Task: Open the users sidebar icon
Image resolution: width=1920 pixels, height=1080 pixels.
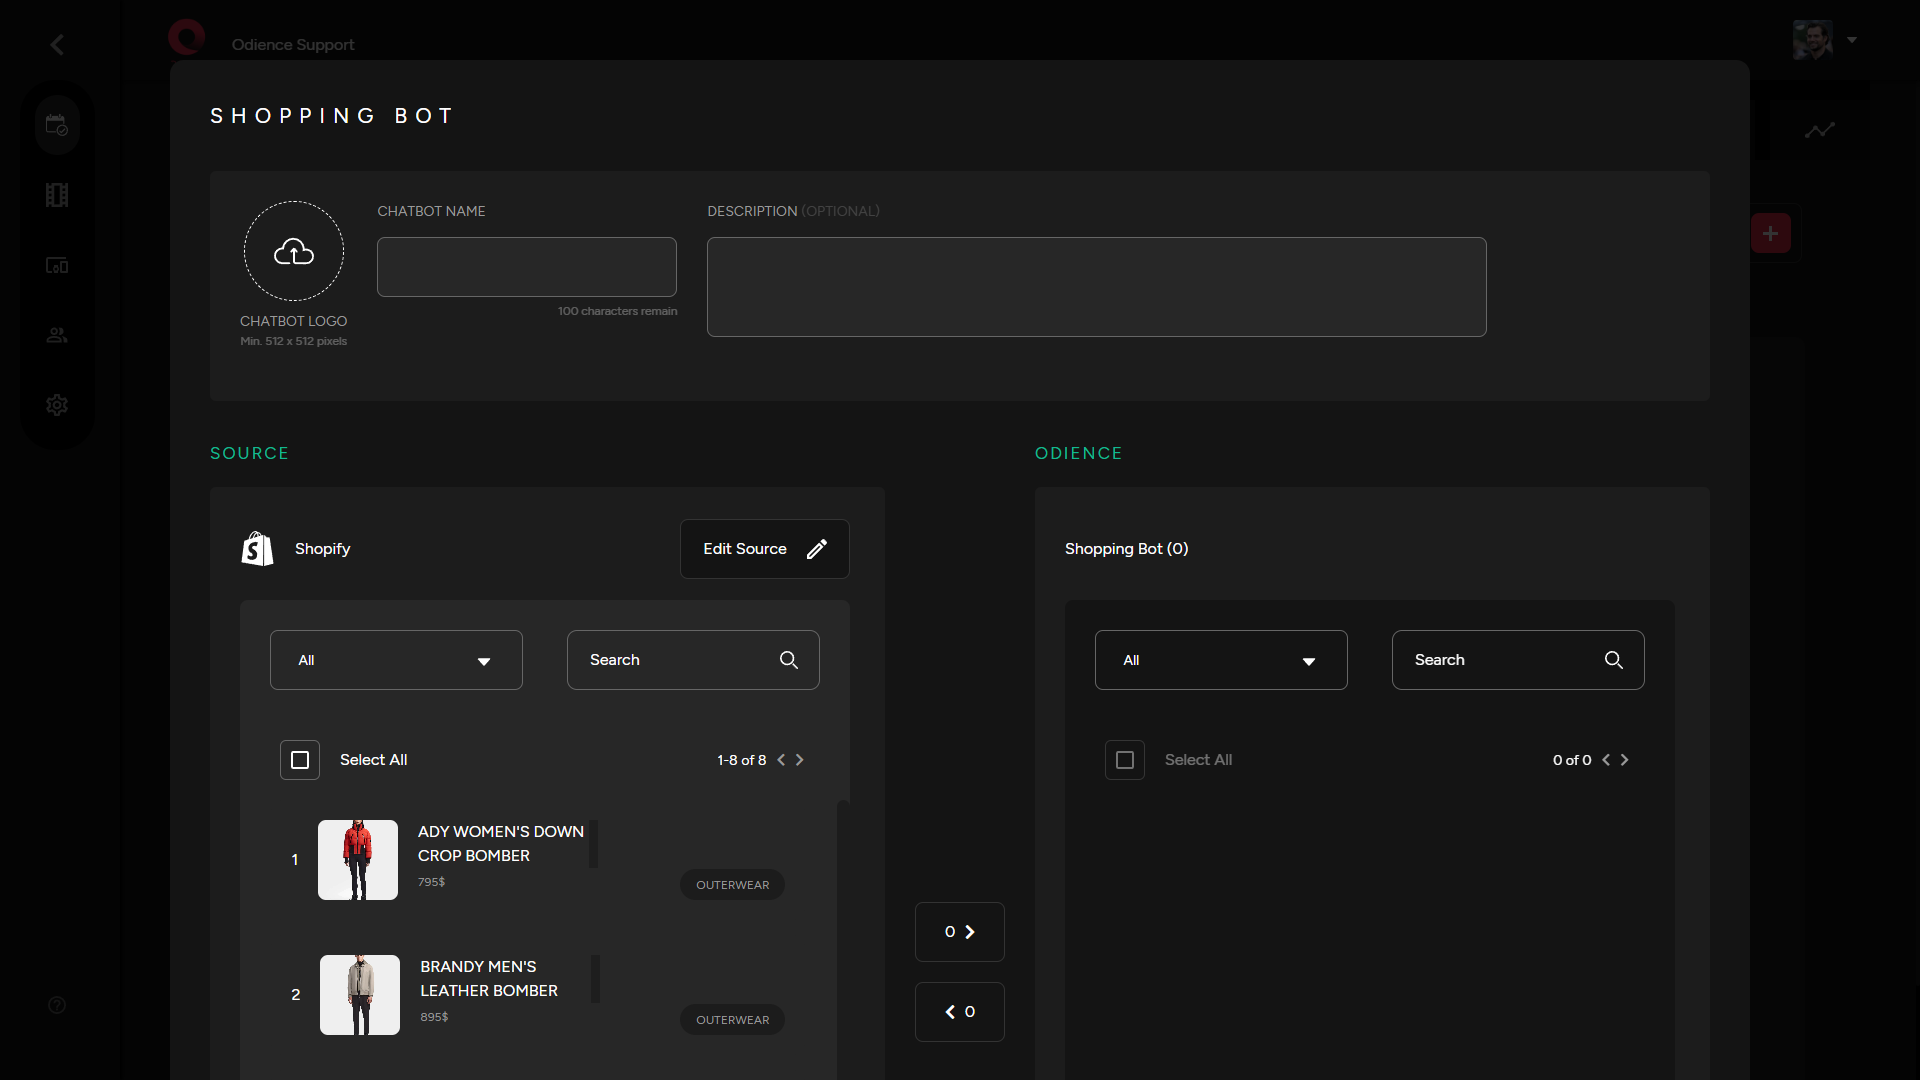Action: pos(57,336)
